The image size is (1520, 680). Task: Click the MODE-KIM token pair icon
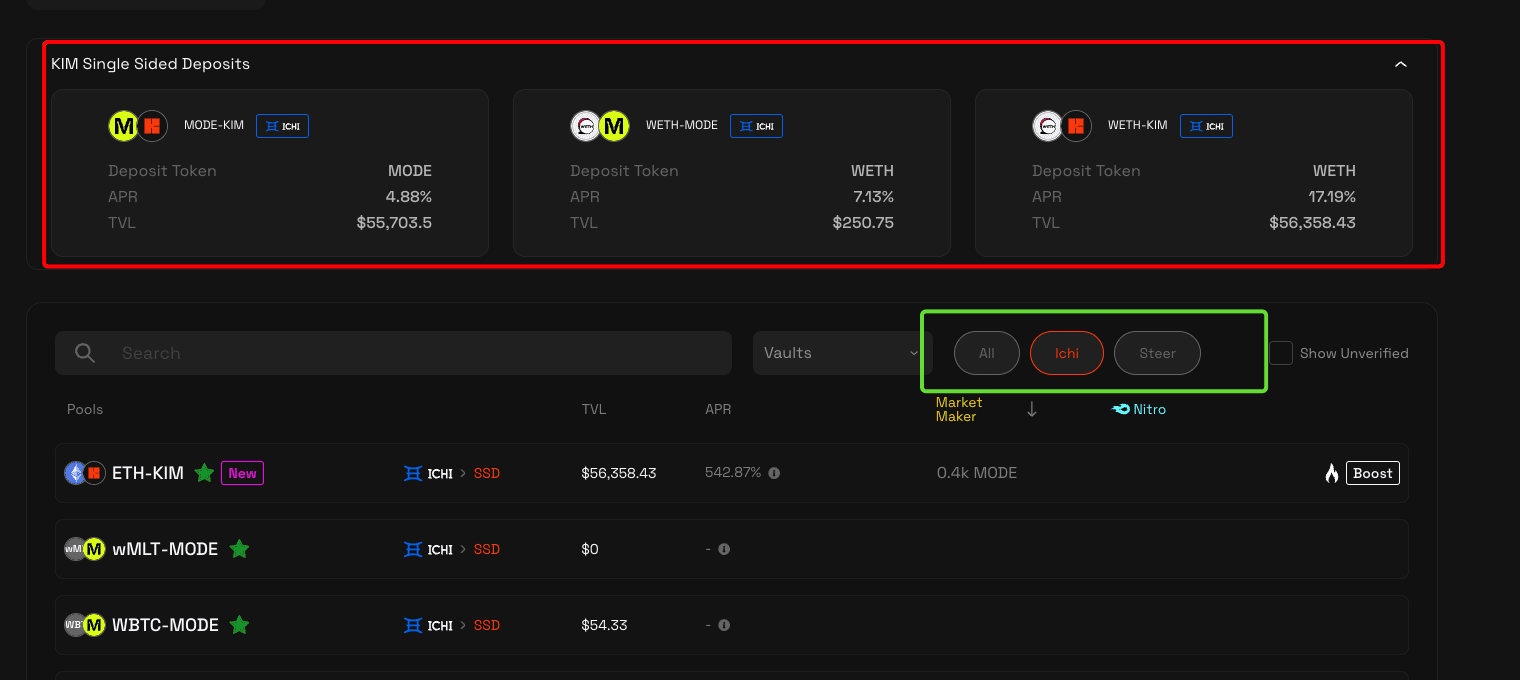(x=138, y=126)
